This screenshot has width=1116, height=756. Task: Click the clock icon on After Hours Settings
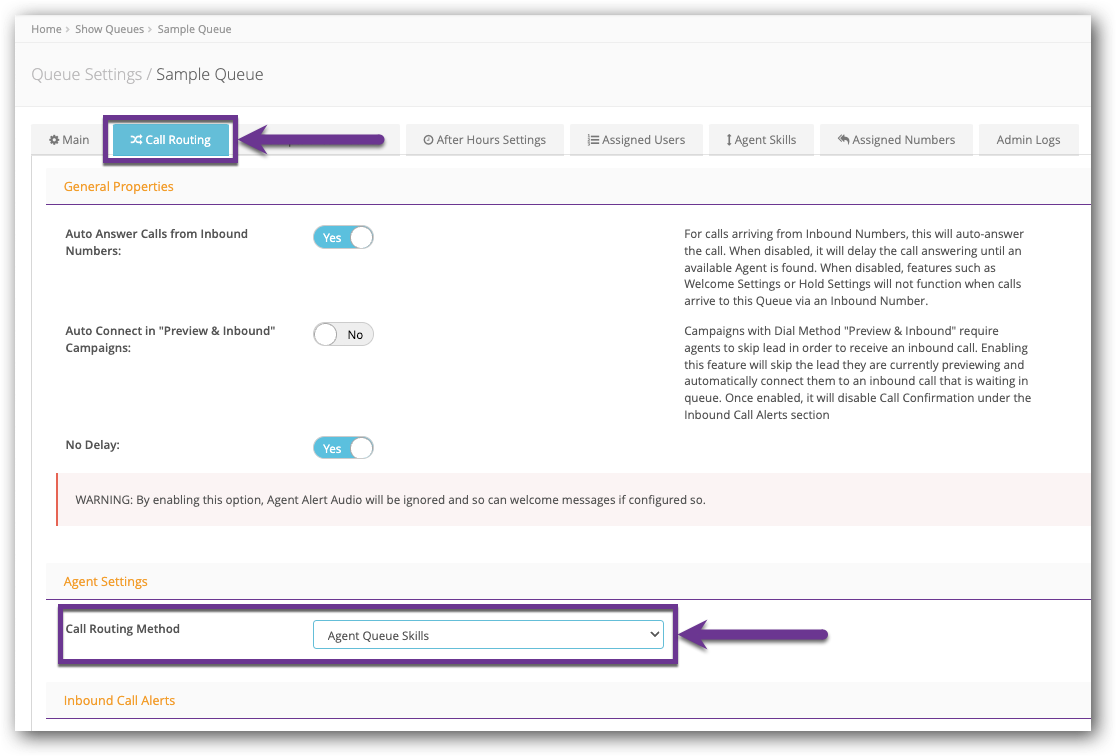click(x=428, y=140)
